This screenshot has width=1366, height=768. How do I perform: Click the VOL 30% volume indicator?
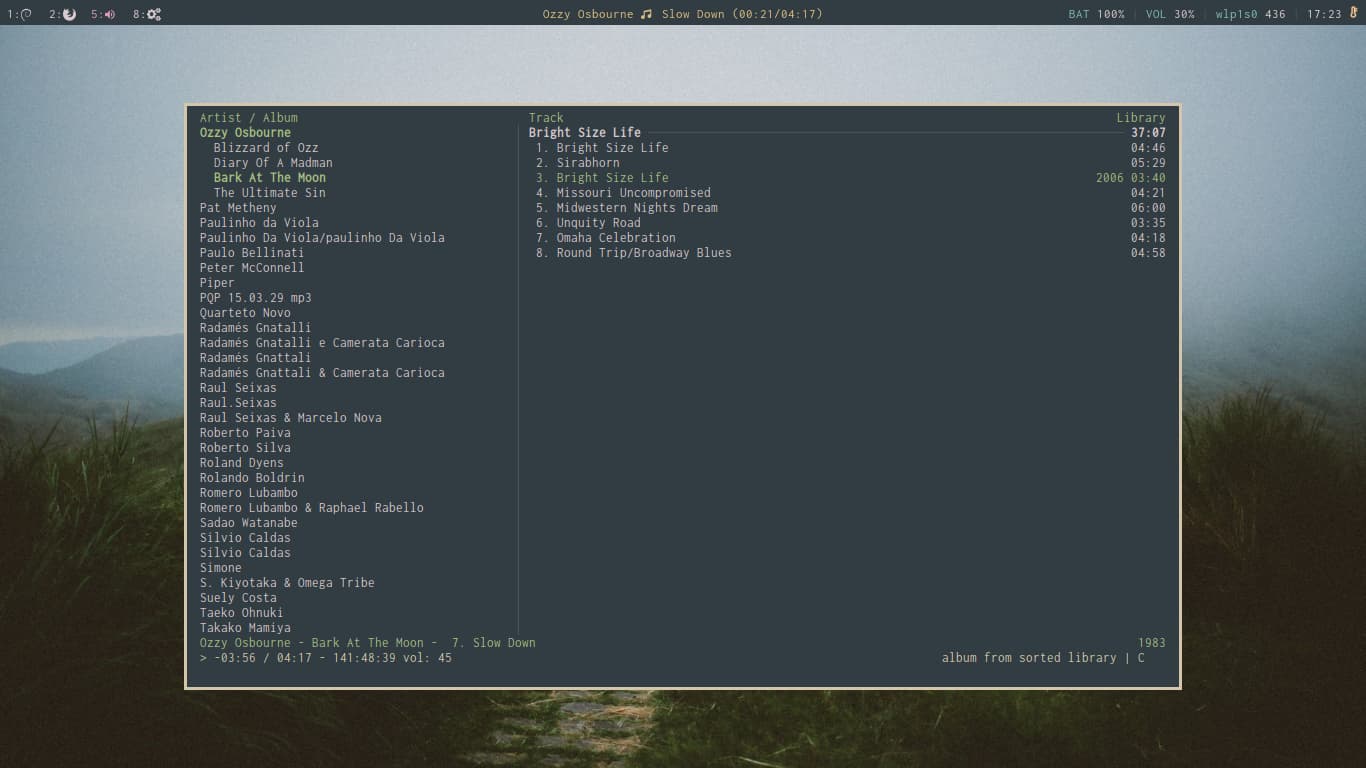[x=1170, y=14]
